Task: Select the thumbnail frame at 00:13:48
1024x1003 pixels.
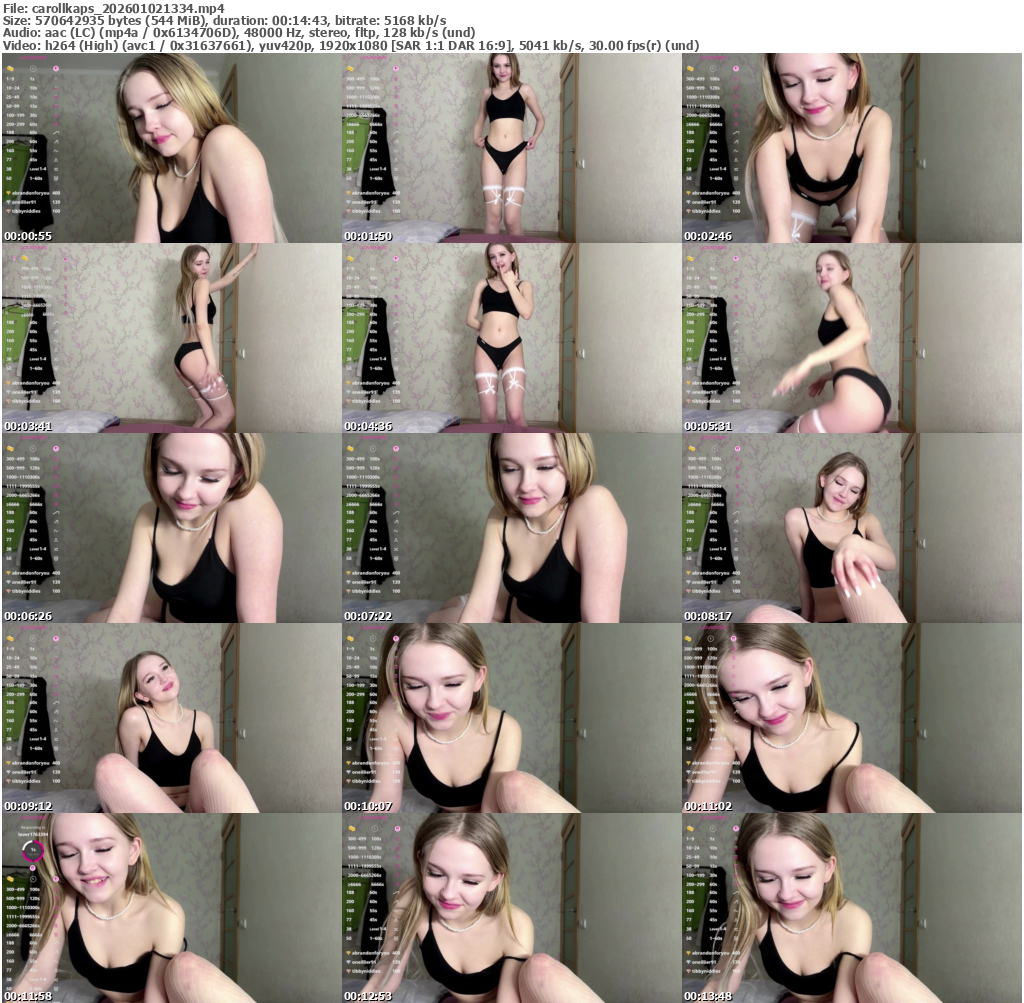Action: 852,908
